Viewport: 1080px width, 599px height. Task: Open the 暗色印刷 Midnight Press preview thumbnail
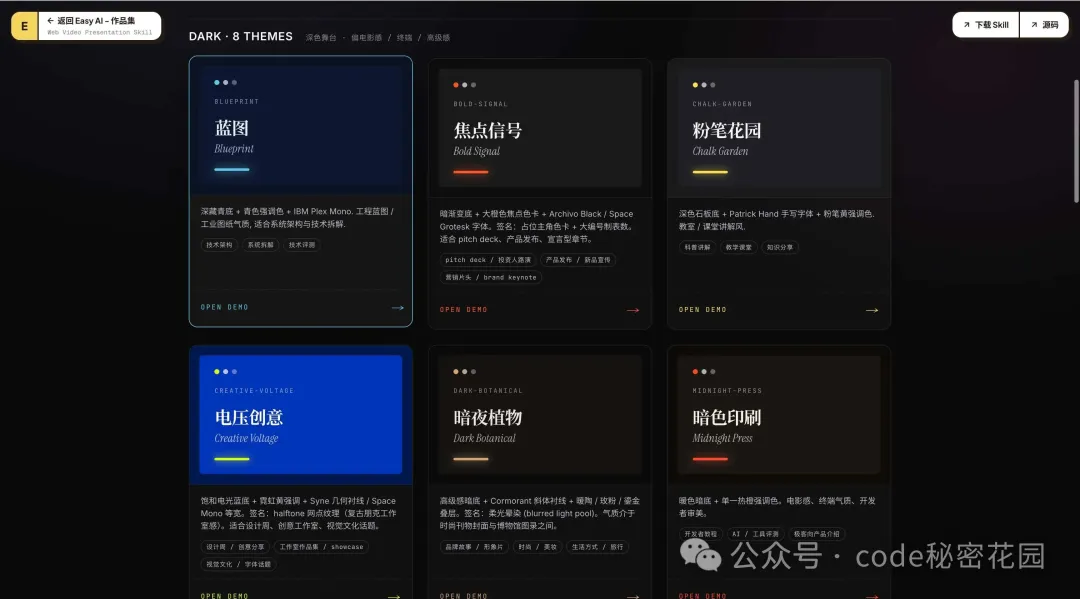(779, 414)
